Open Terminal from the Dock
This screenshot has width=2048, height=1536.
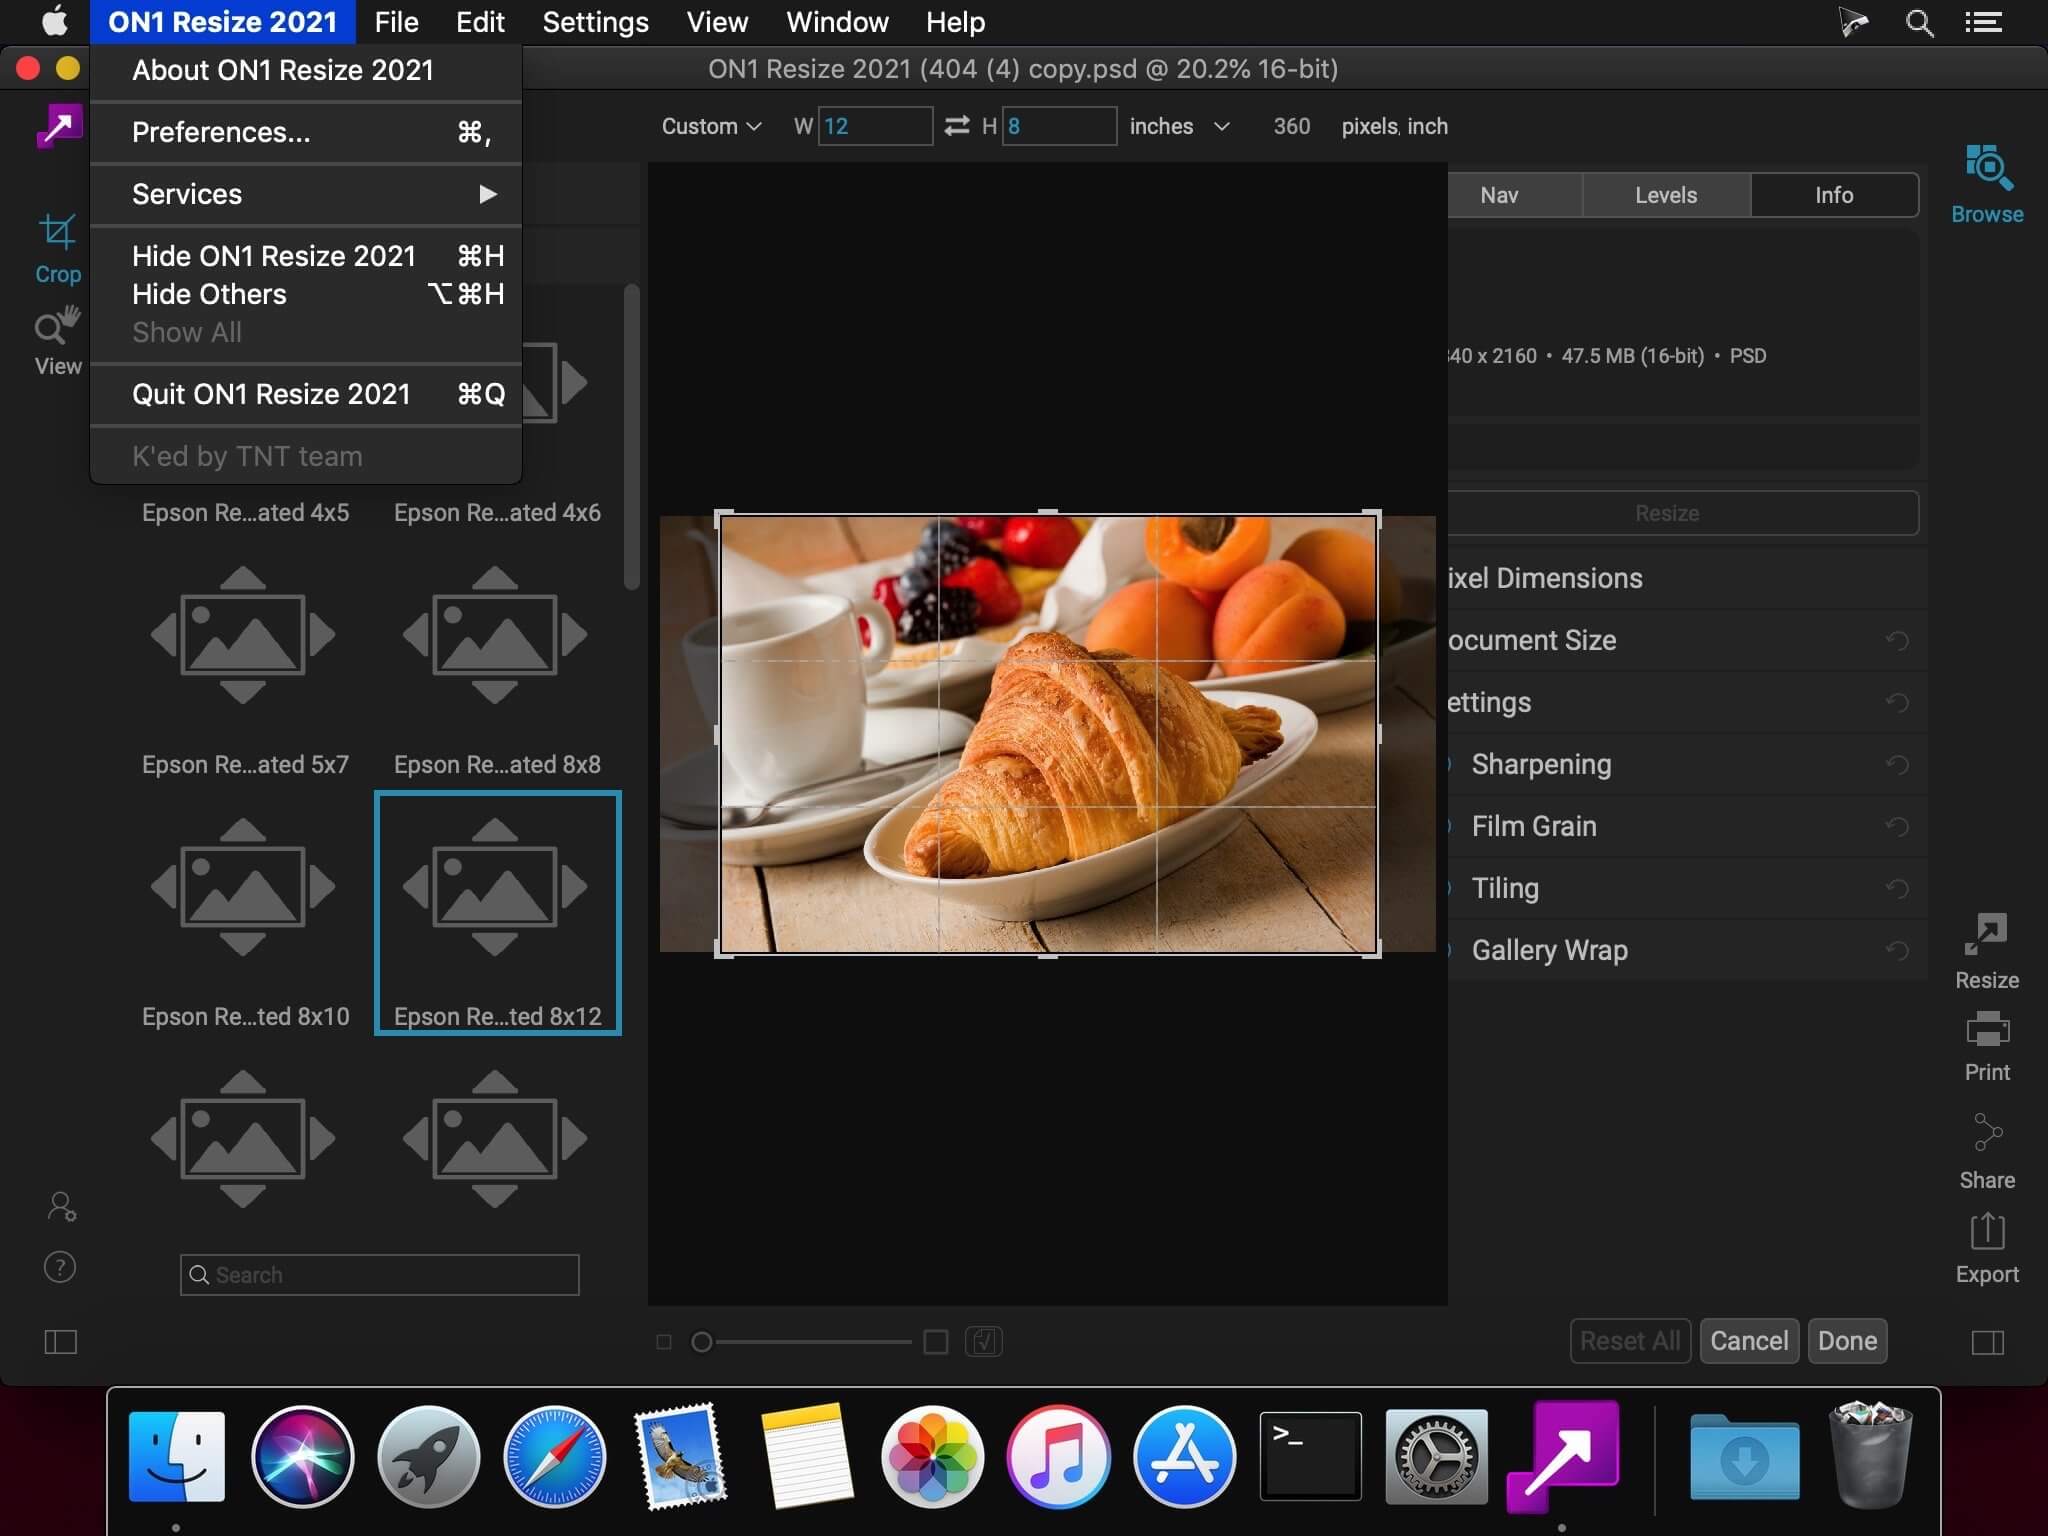click(1310, 1456)
